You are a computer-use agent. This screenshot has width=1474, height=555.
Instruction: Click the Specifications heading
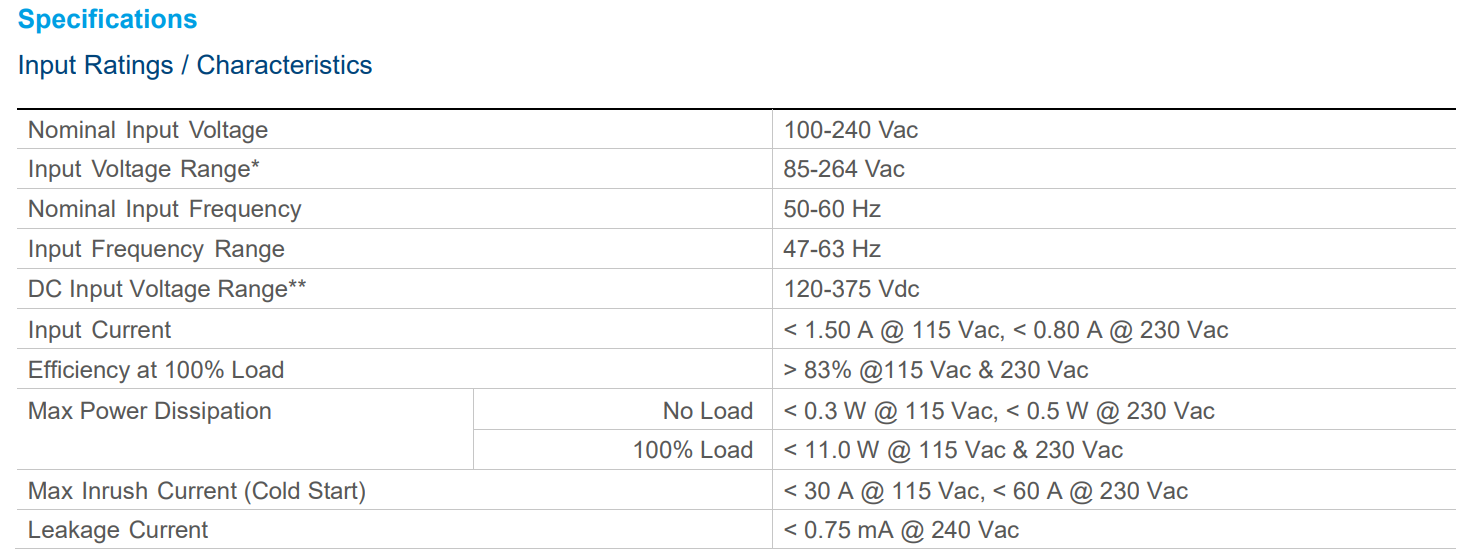pos(108,19)
